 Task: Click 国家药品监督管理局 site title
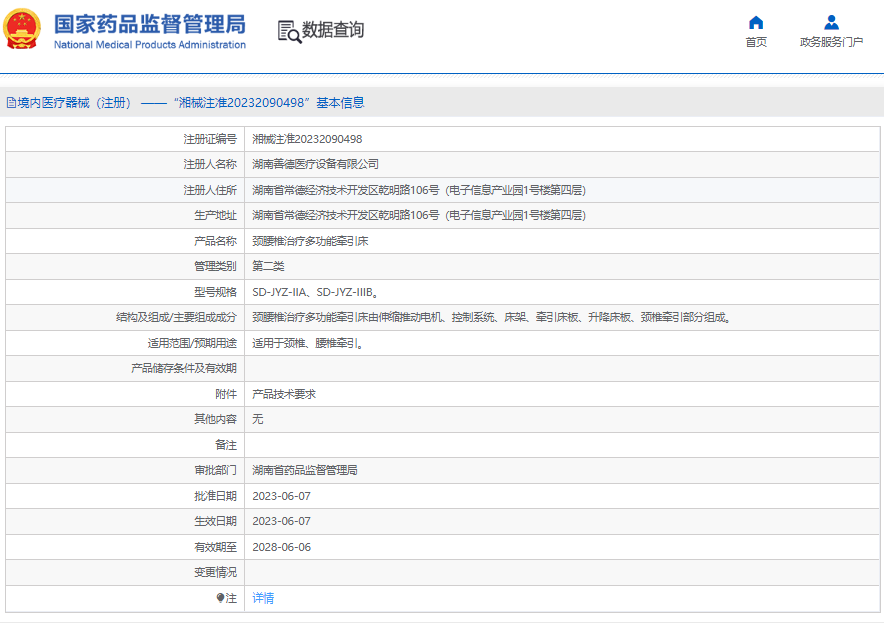[x=150, y=24]
